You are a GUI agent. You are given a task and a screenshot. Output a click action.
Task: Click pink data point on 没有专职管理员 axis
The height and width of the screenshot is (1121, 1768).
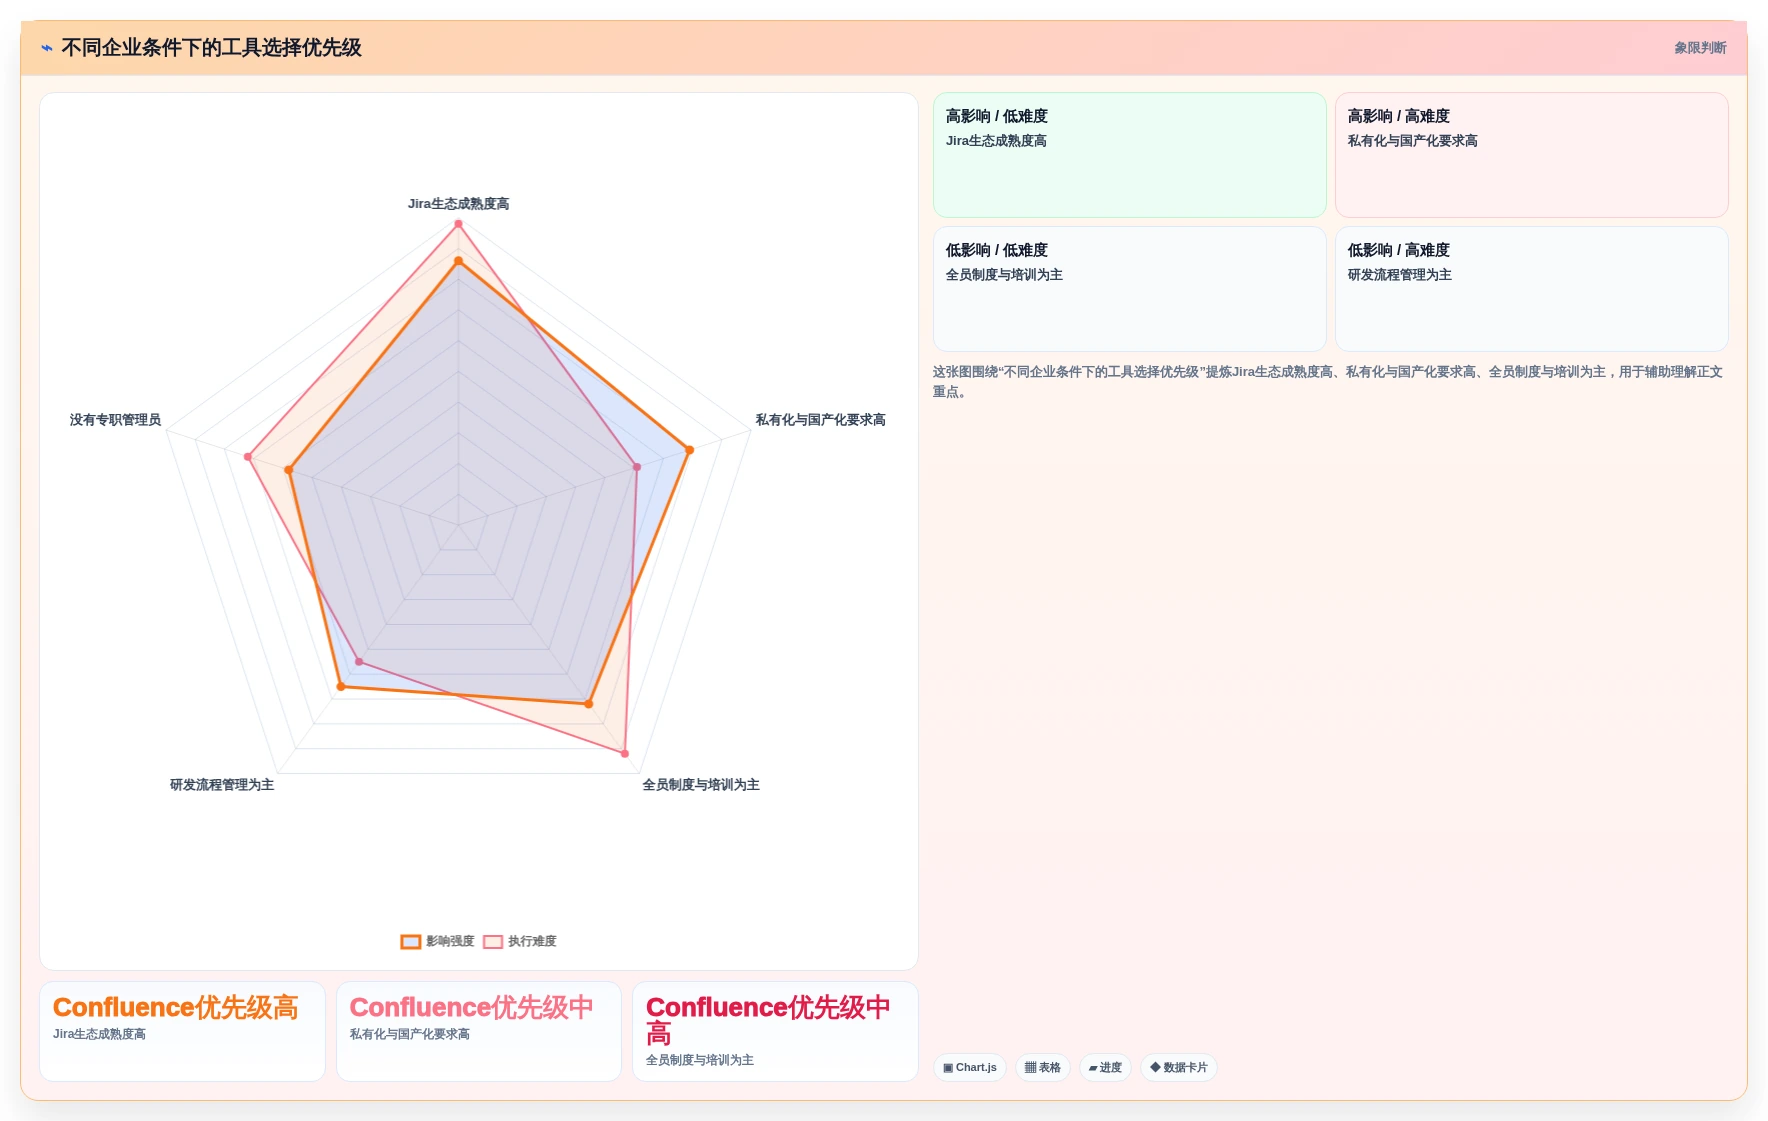pos(248,457)
